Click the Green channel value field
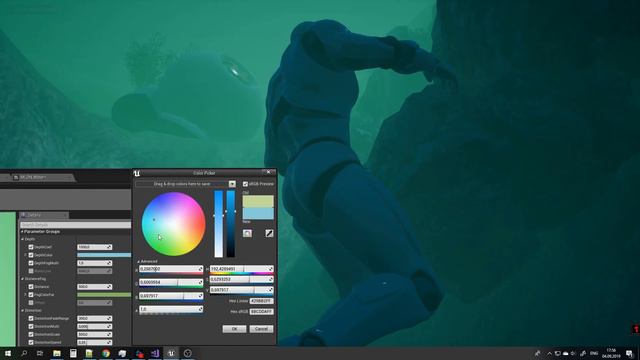640x360 pixels. (x=171, y=282)
